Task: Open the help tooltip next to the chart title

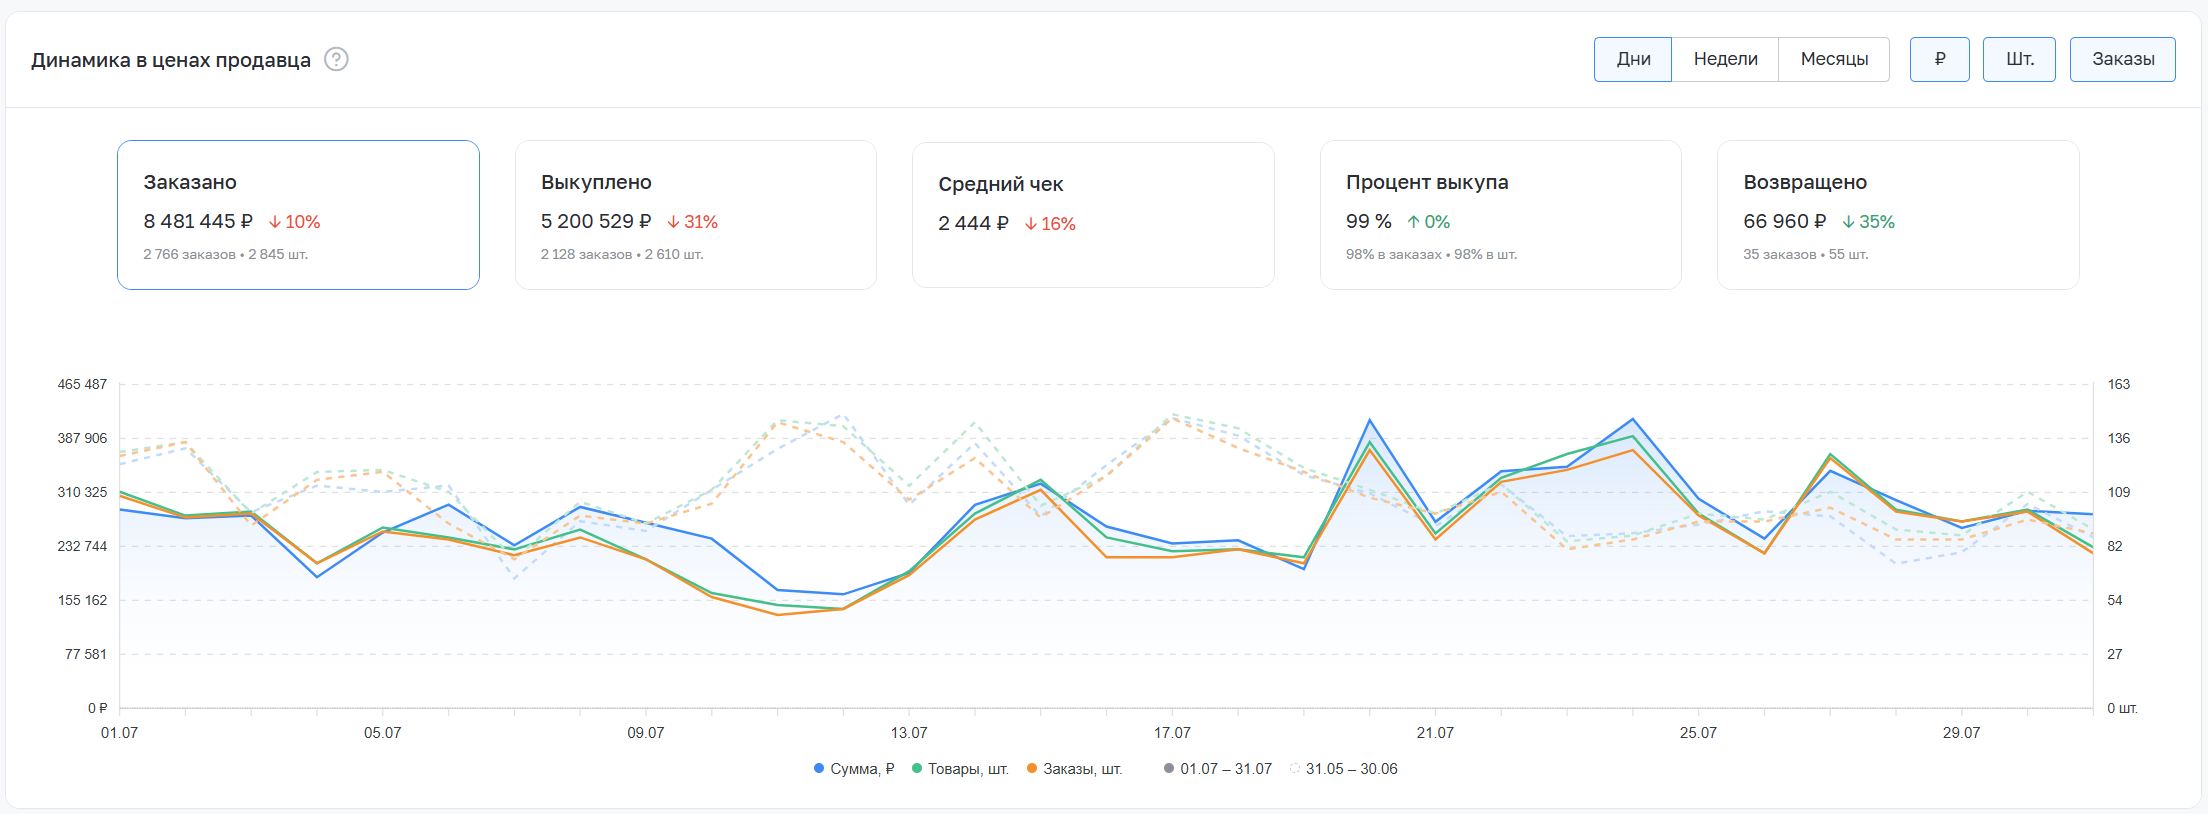Action: [x=337, y=60]
